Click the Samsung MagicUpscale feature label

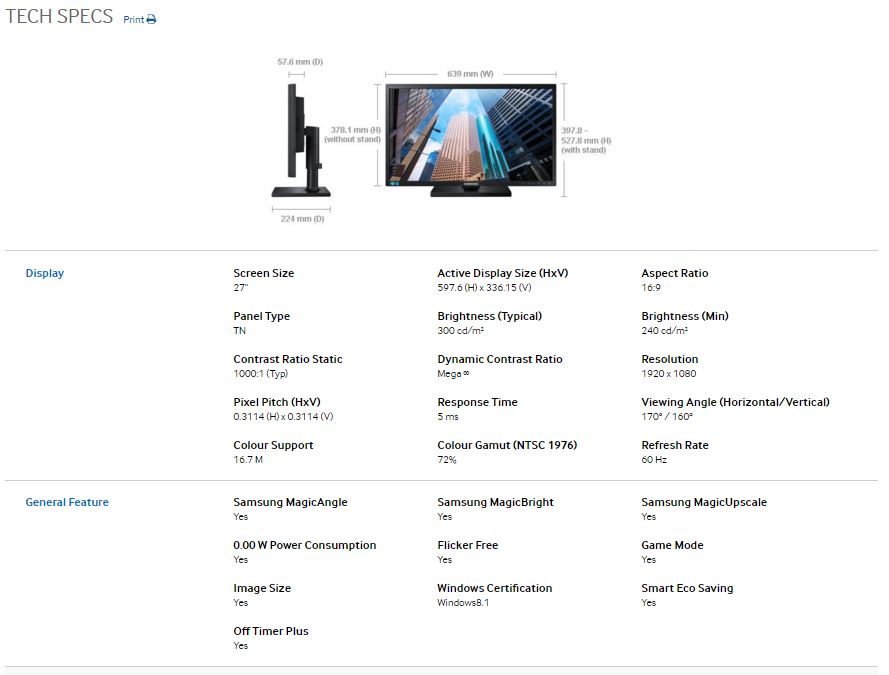(703, 502)
